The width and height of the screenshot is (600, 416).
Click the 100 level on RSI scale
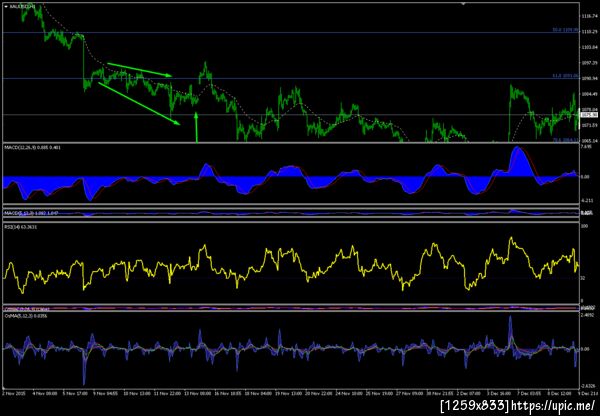click(x=585, y=227)
